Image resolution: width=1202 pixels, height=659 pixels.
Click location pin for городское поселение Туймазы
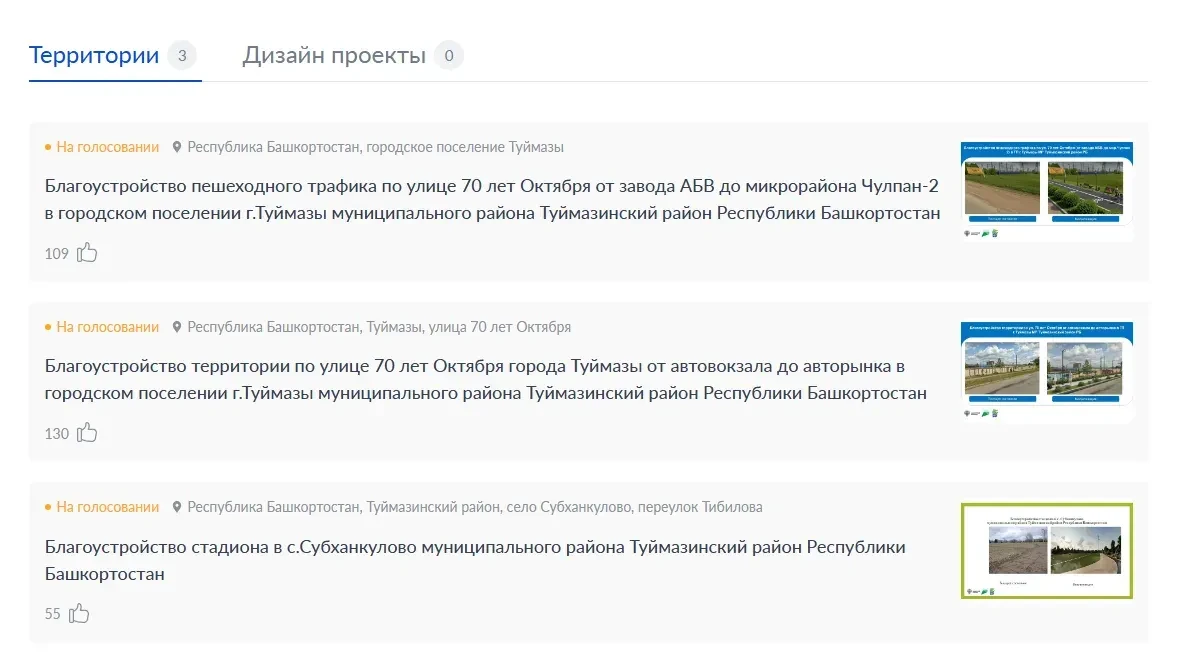pyautogui.click(x=177, y=147)
